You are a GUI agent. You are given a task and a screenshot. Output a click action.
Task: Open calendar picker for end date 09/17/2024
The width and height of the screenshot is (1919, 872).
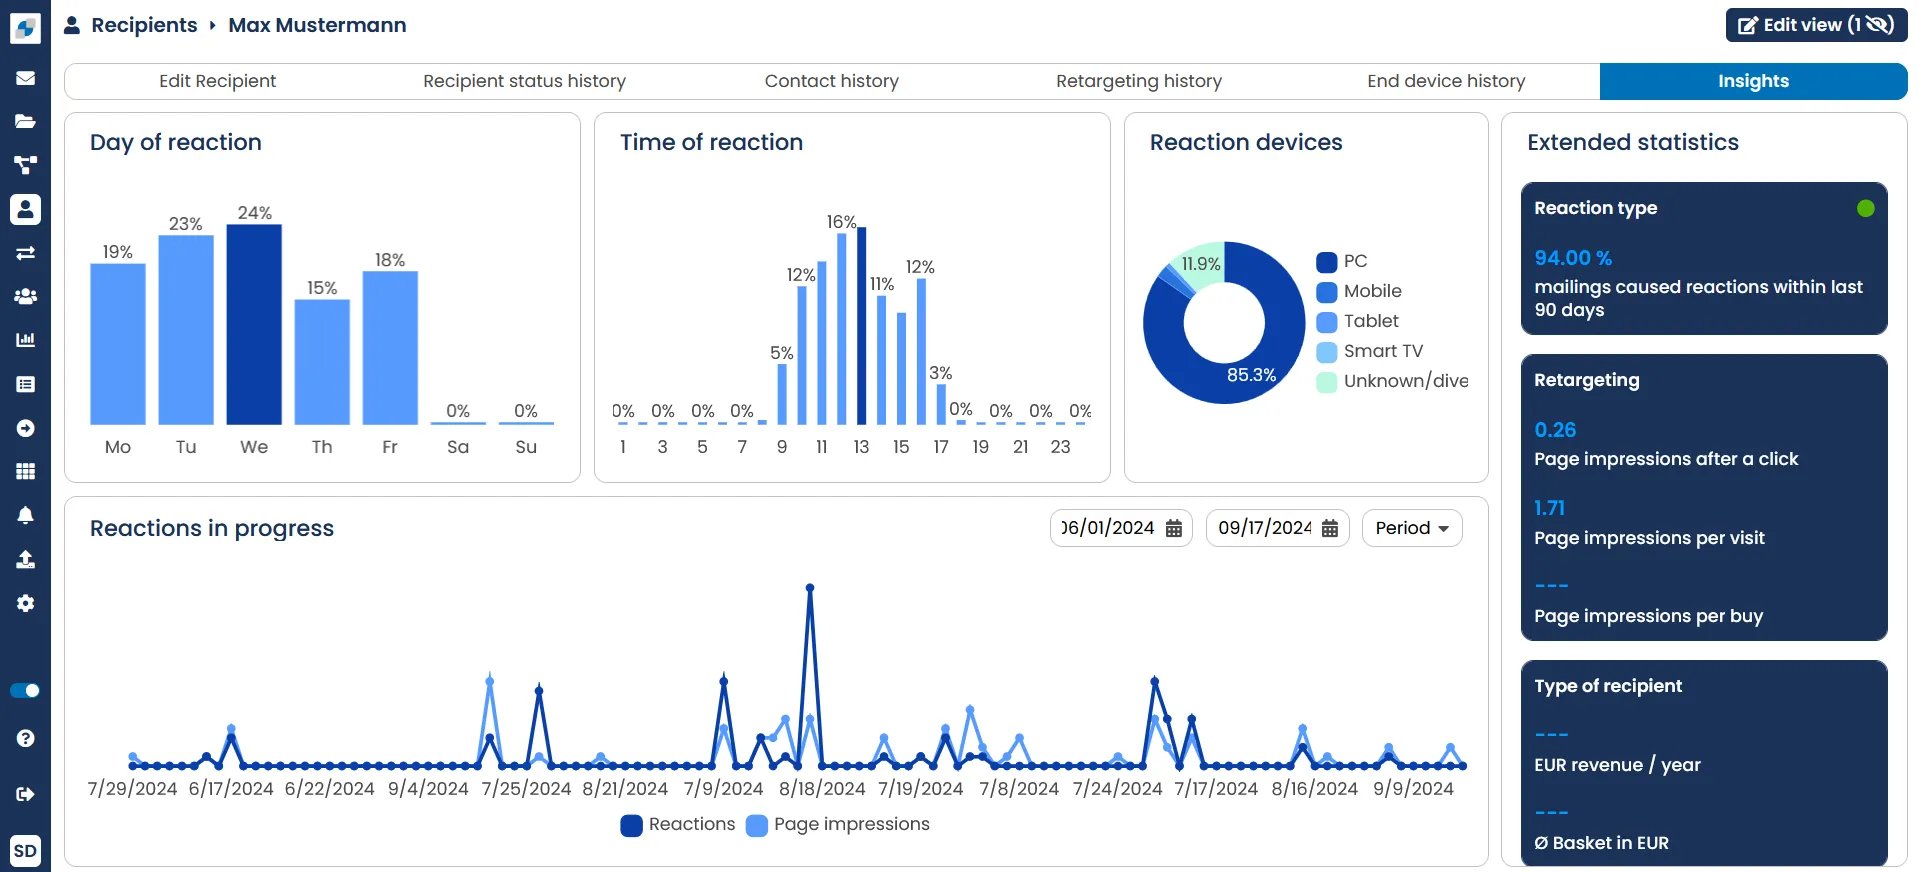[x=1330, y=529]
